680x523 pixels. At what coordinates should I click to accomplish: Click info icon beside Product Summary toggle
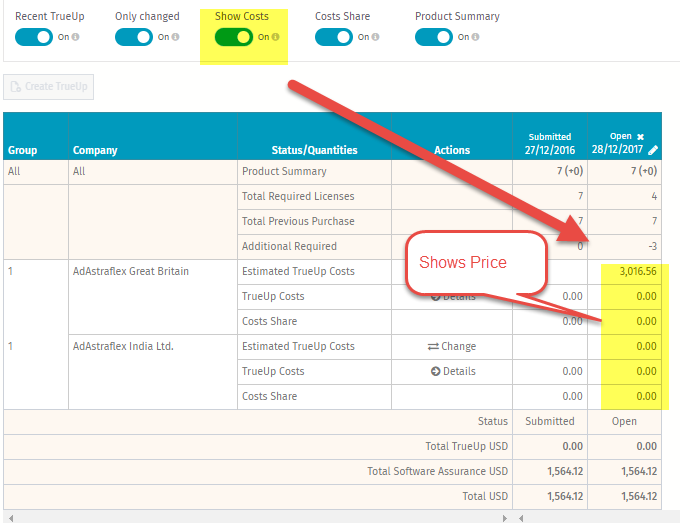tap(476, 38)
